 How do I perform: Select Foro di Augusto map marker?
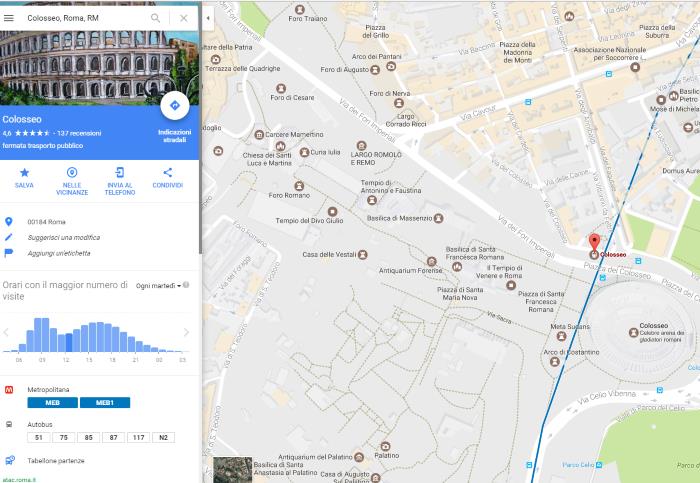[375, 70]
